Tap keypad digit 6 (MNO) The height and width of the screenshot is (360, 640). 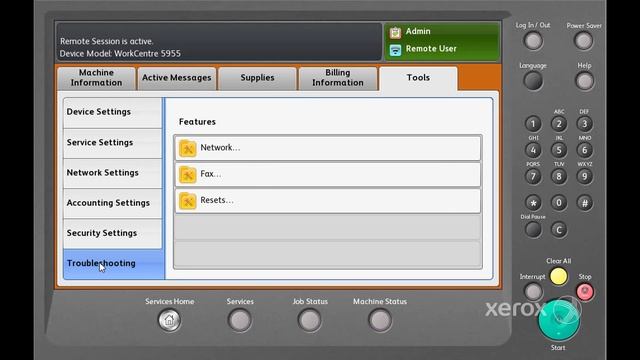[x=584, y=150]
